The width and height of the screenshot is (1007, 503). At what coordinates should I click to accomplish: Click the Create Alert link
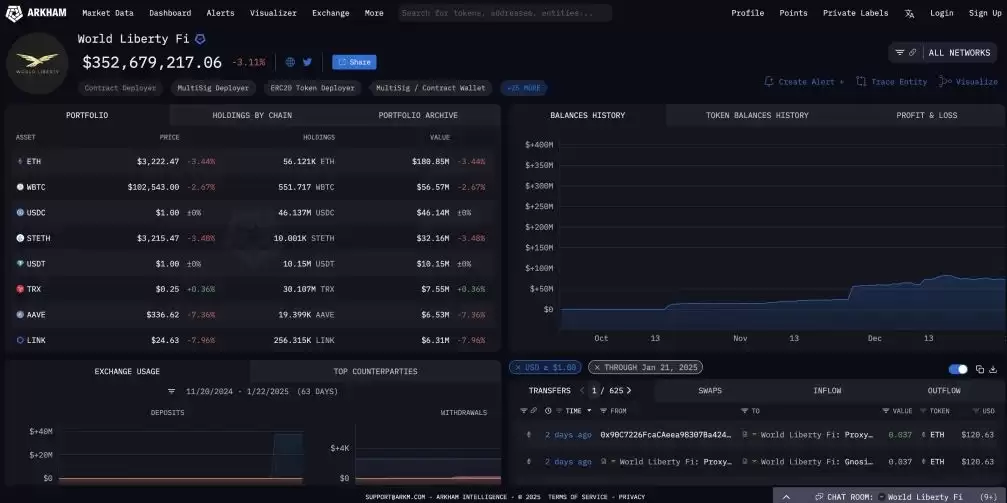coord(804,82)
